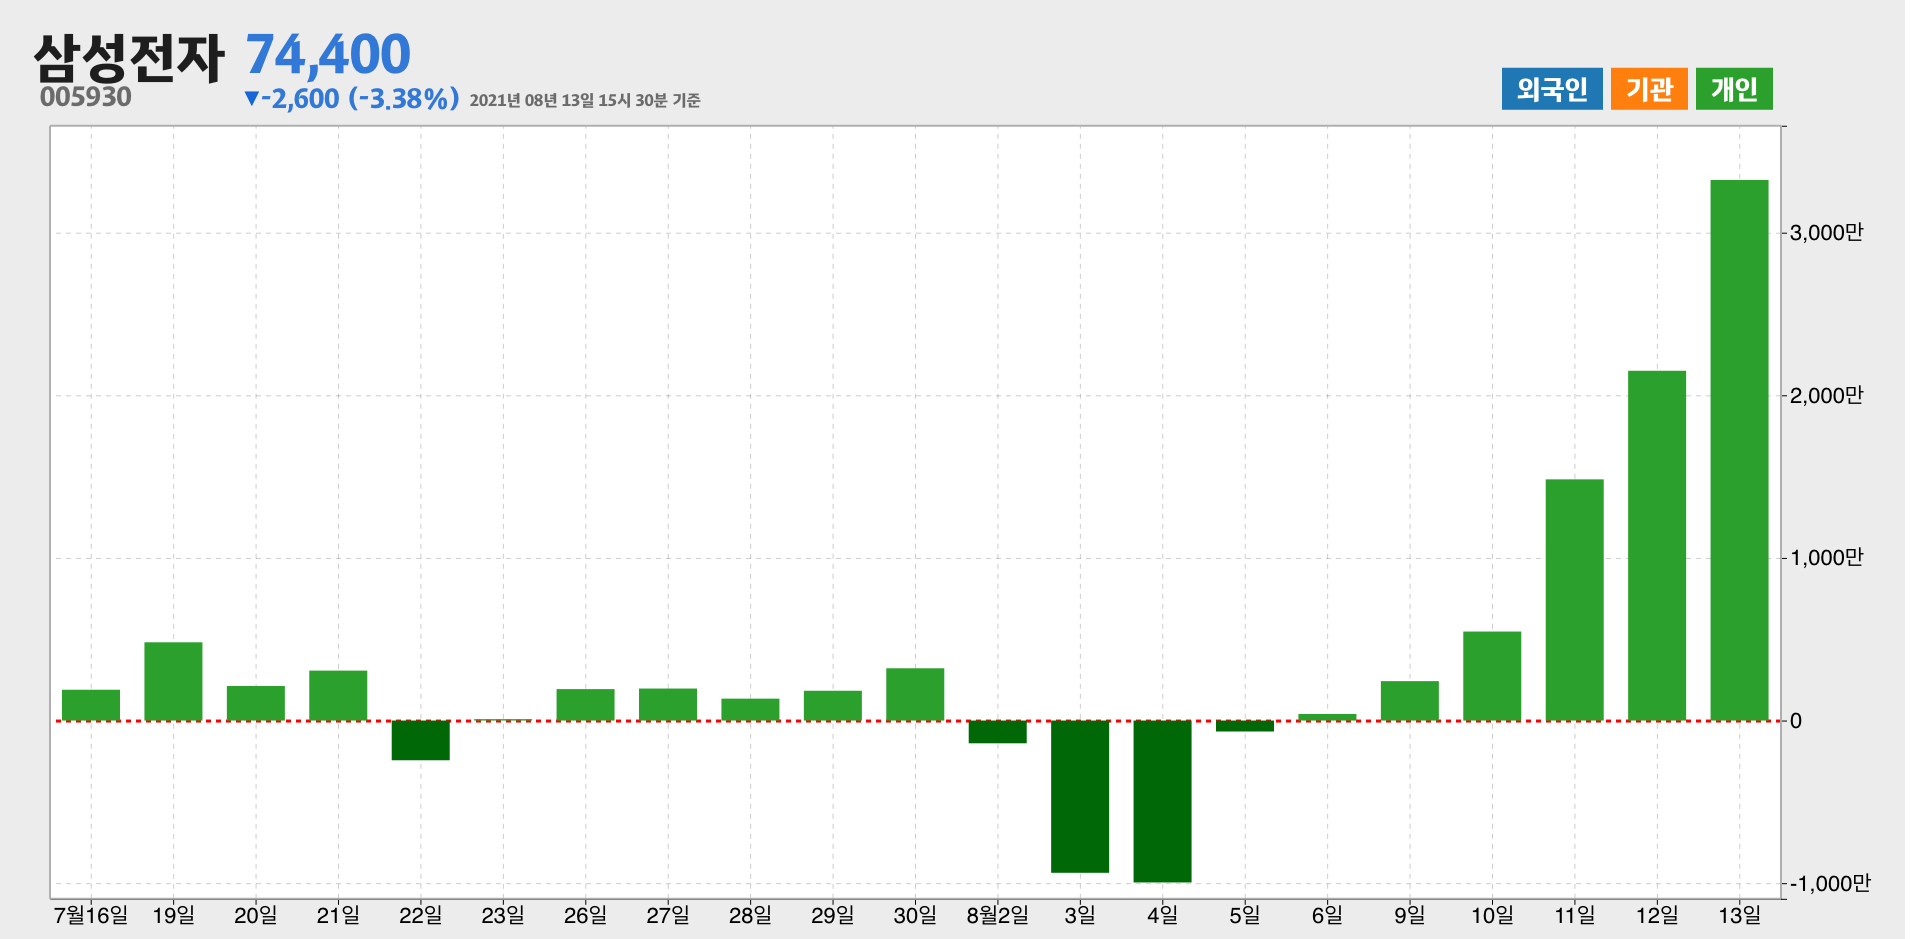
Task: Click the stock code 005930
Action: pos(86,97)
